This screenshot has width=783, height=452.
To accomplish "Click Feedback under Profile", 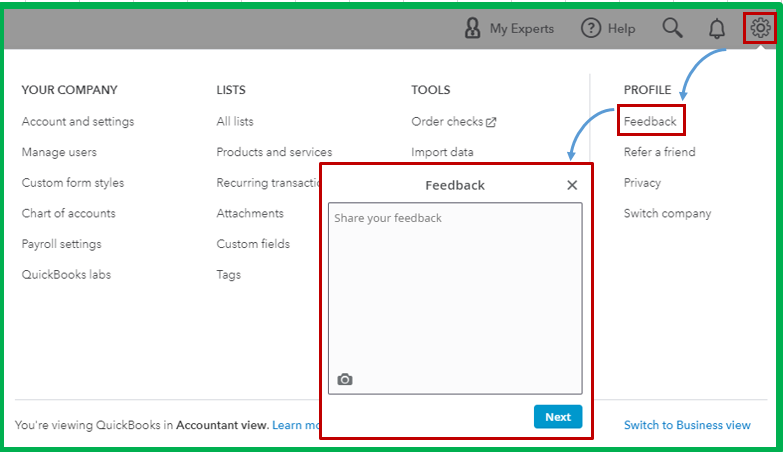I will click(x=650, y=121).
